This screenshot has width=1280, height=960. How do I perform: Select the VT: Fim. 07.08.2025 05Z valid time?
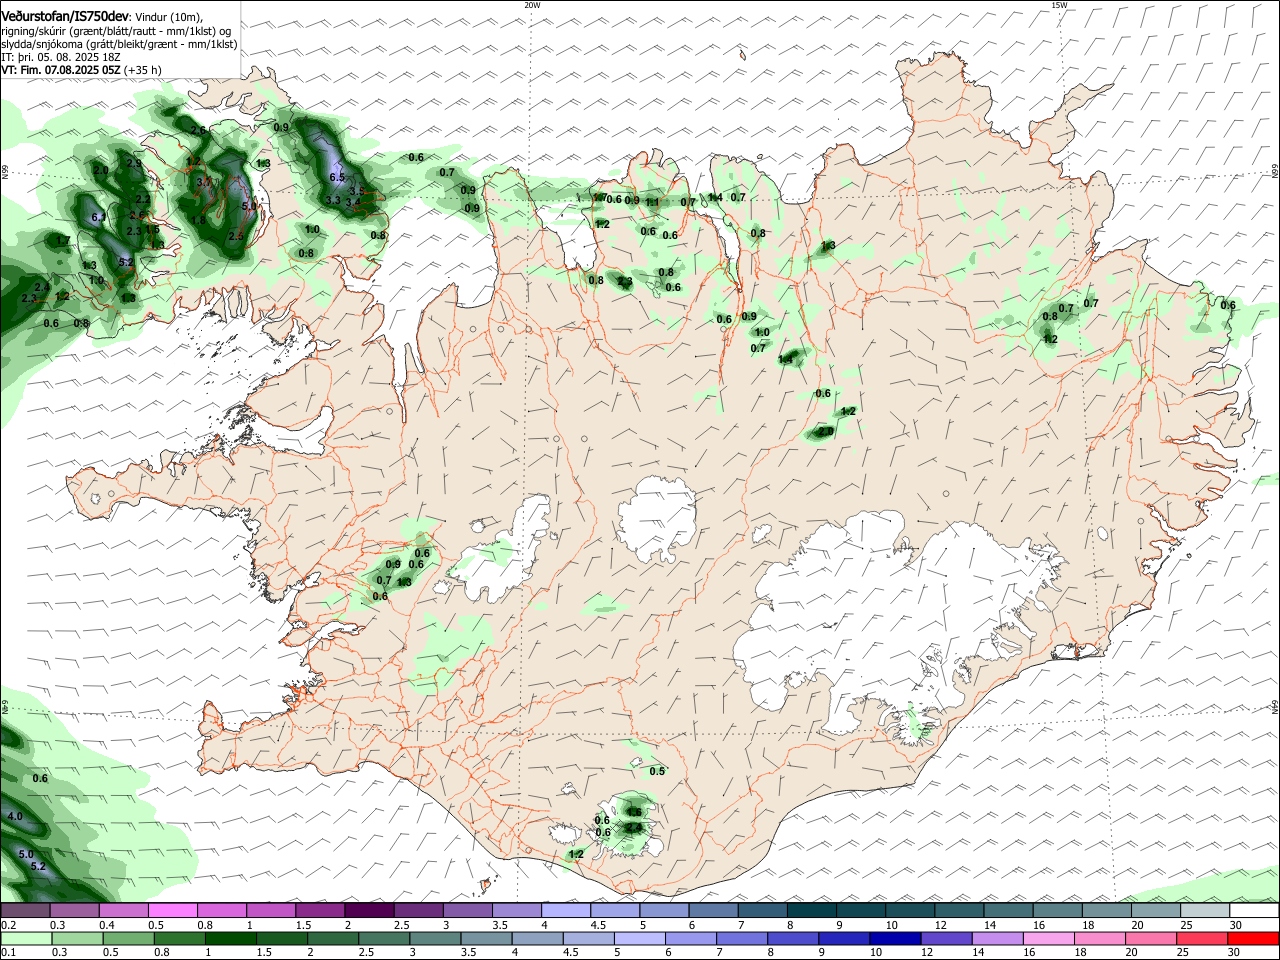pyautogui.click(x=60, y=70)
